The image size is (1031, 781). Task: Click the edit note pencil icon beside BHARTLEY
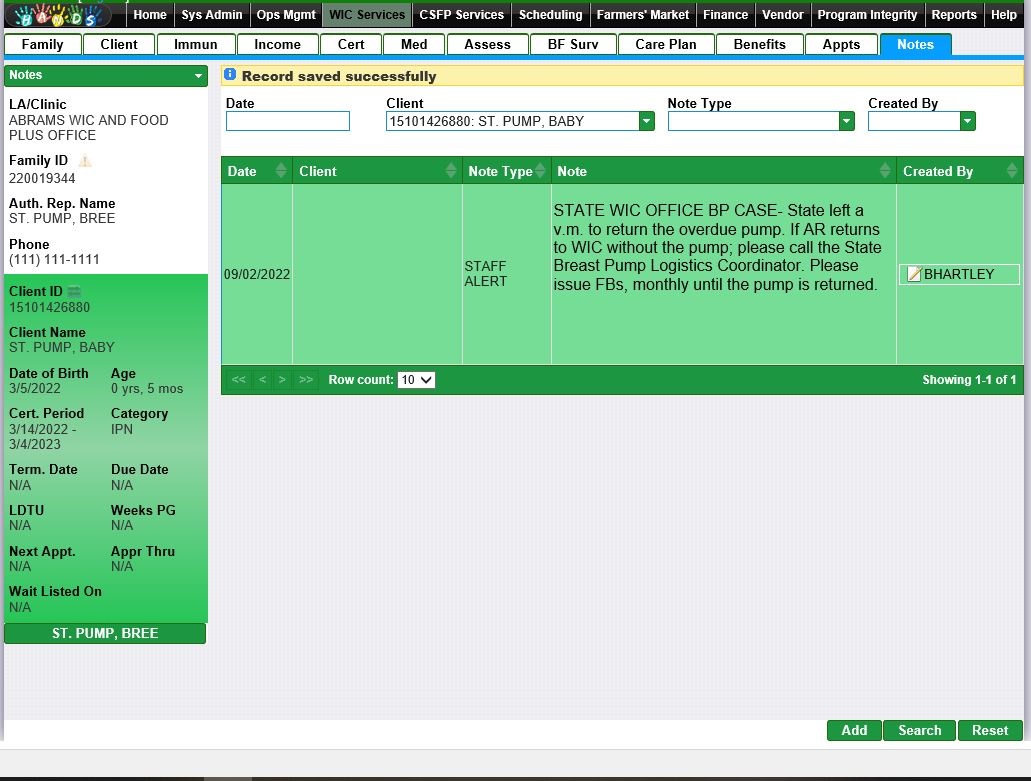(913, 274)
